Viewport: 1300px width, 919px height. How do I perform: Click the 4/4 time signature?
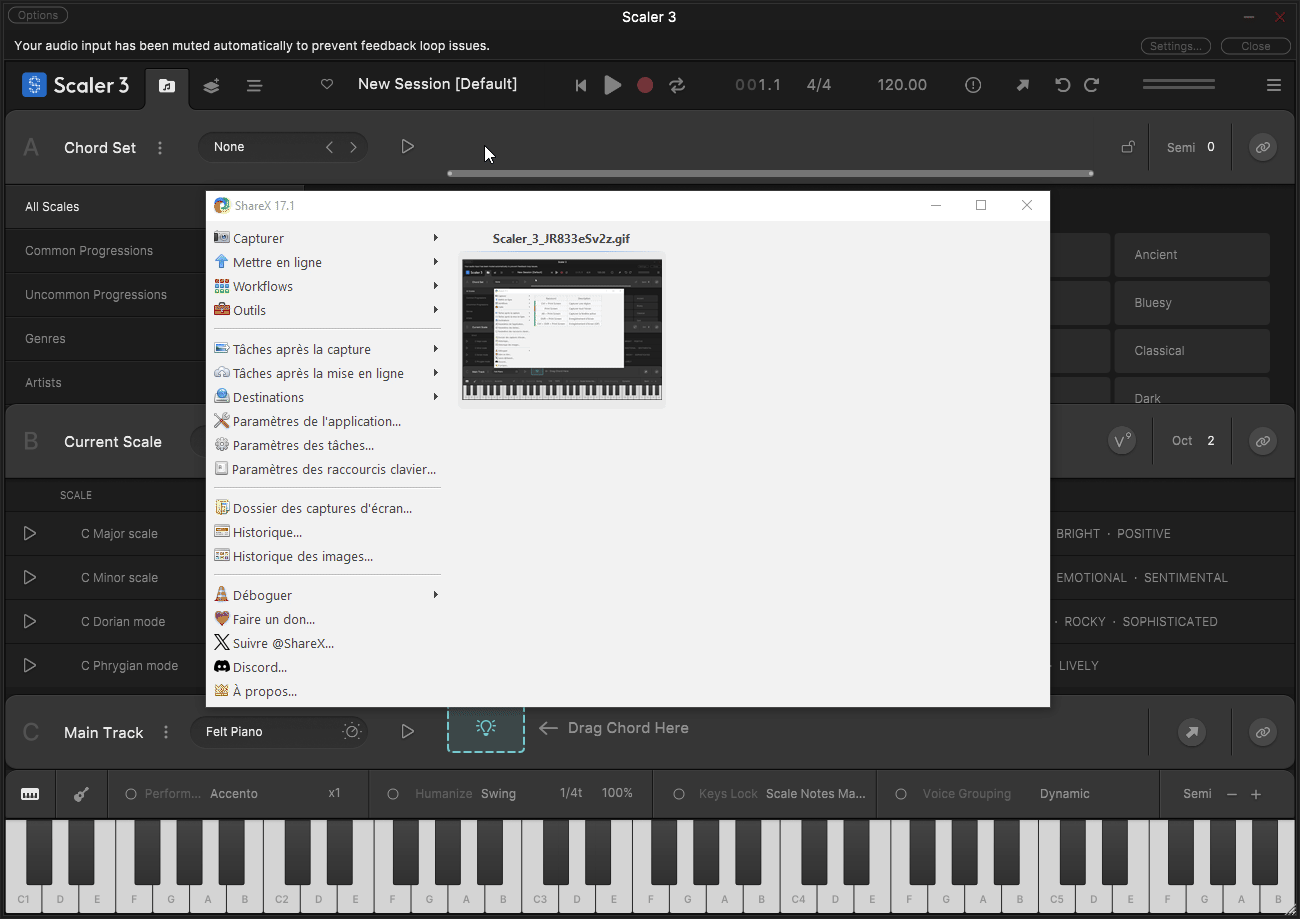(x=819, y=85)
